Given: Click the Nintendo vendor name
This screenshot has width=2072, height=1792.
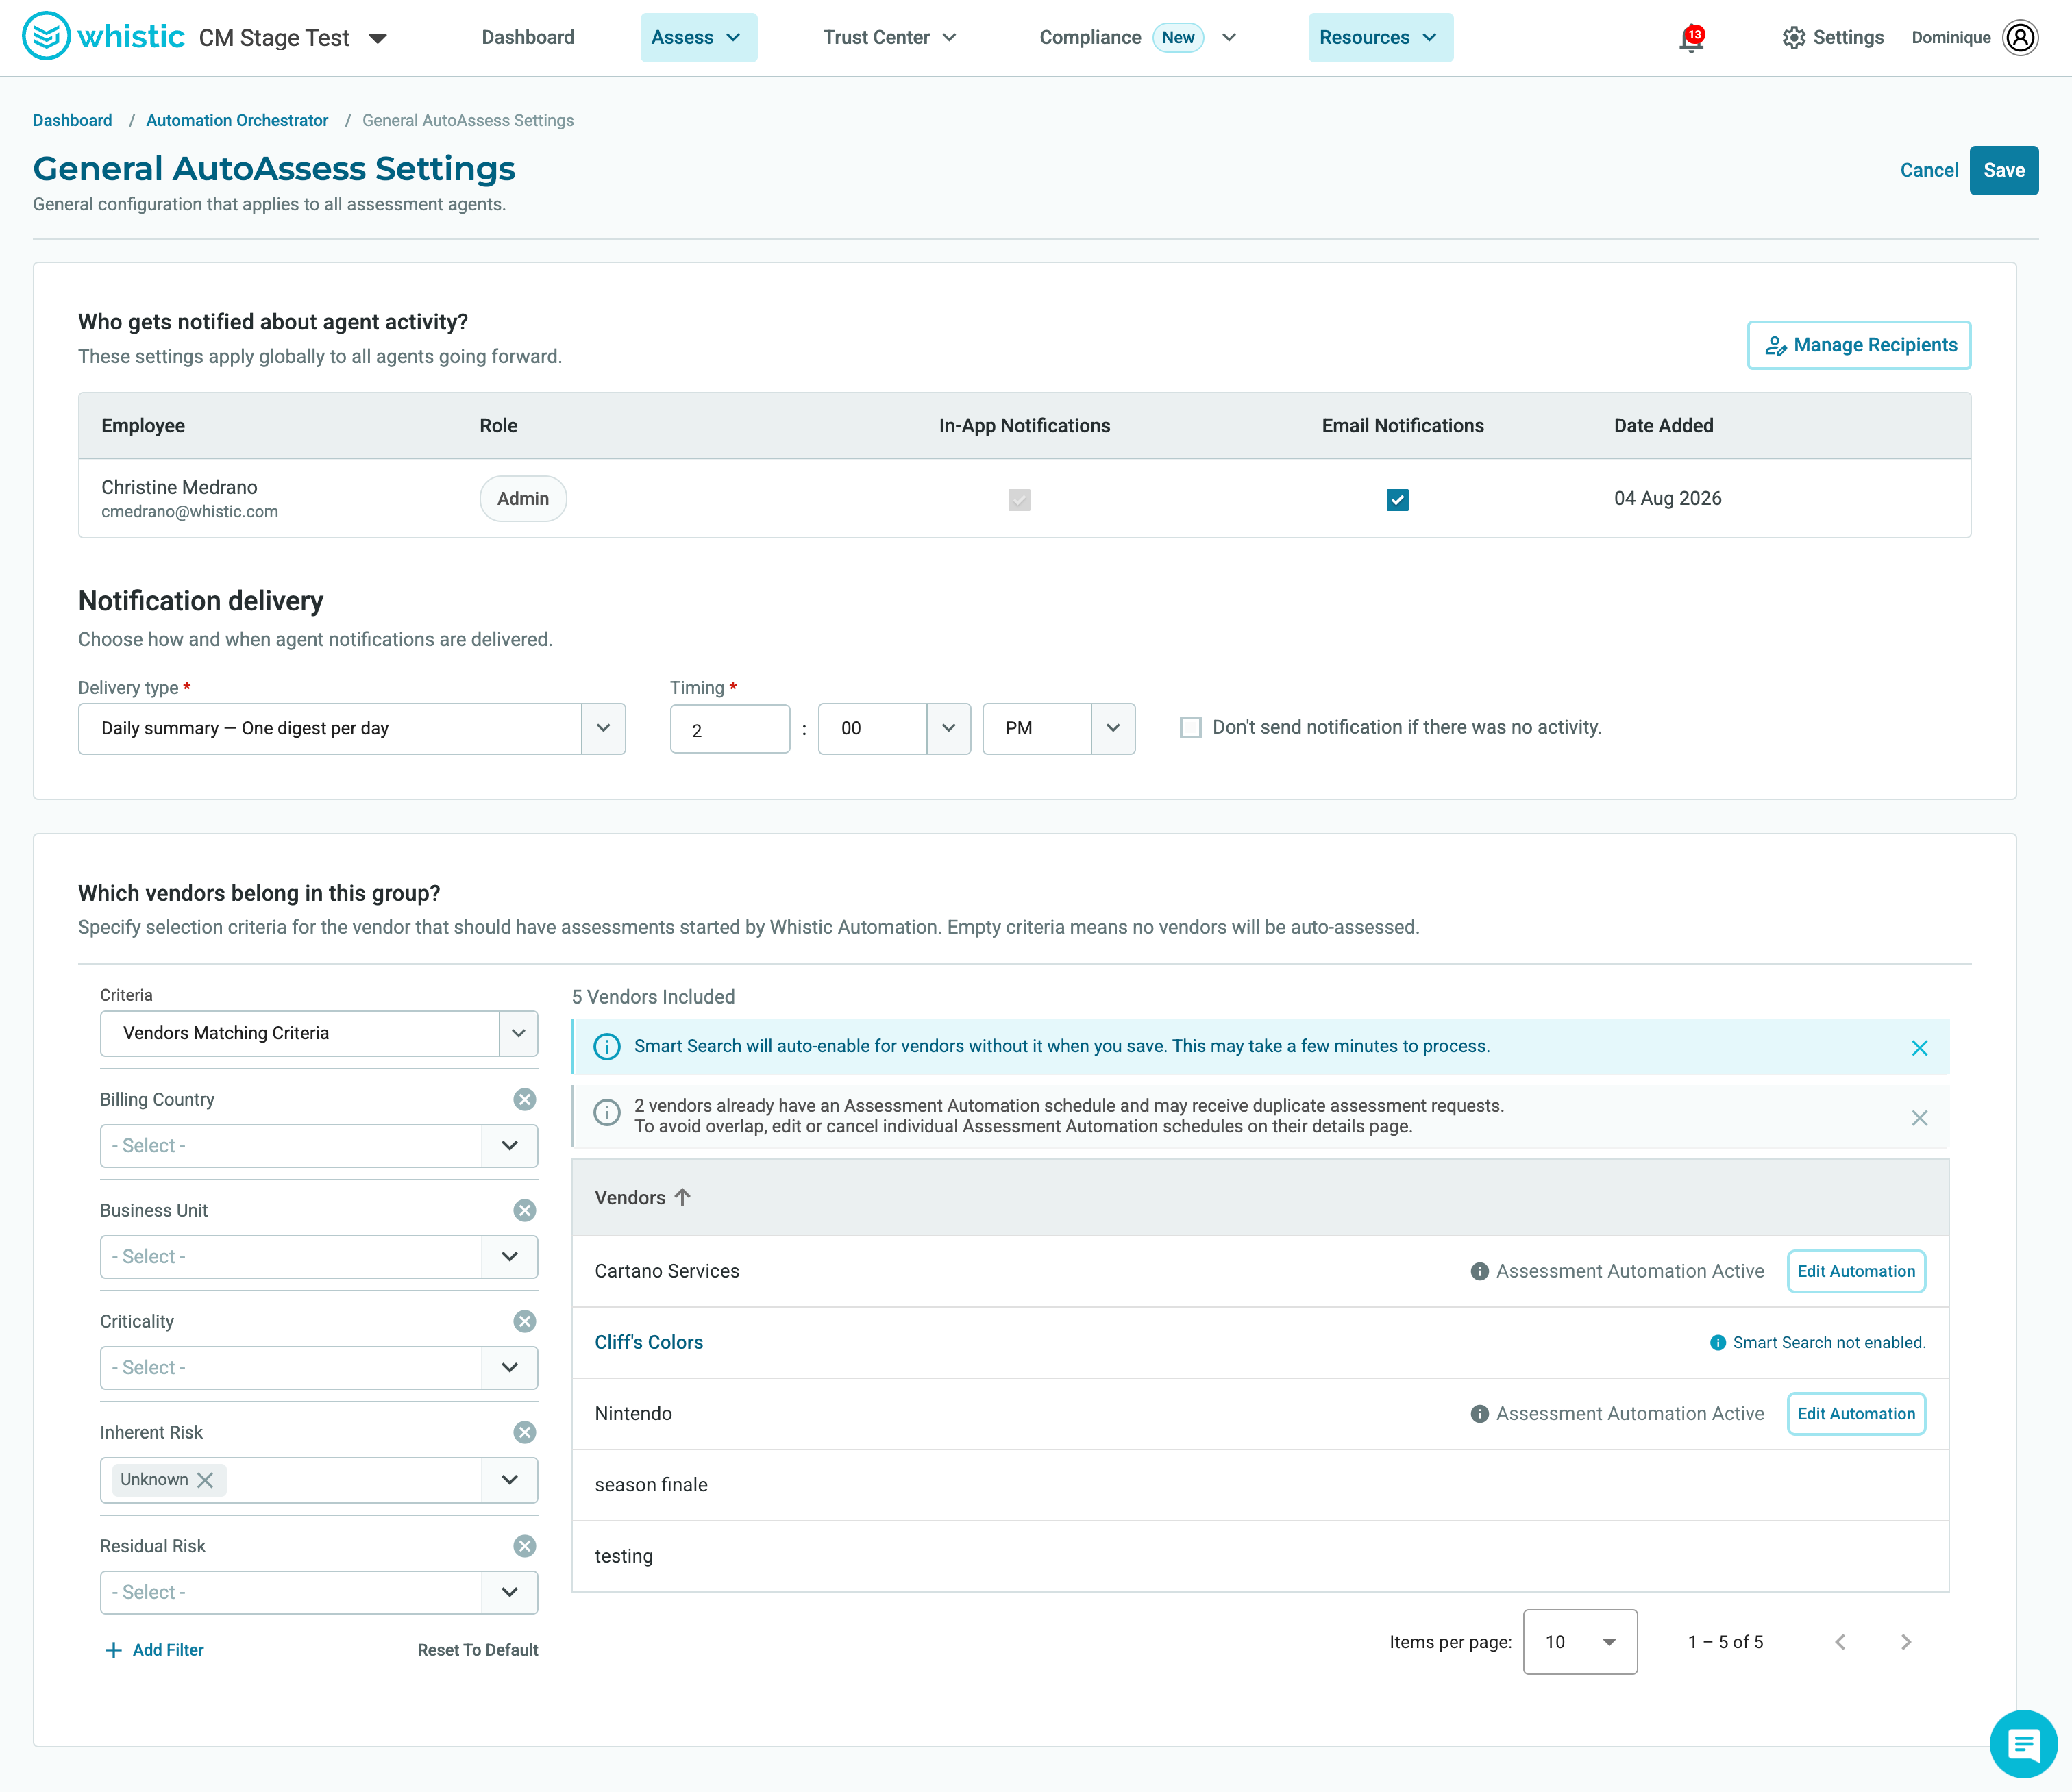Looking at the screenshot, I should 633,1414.
